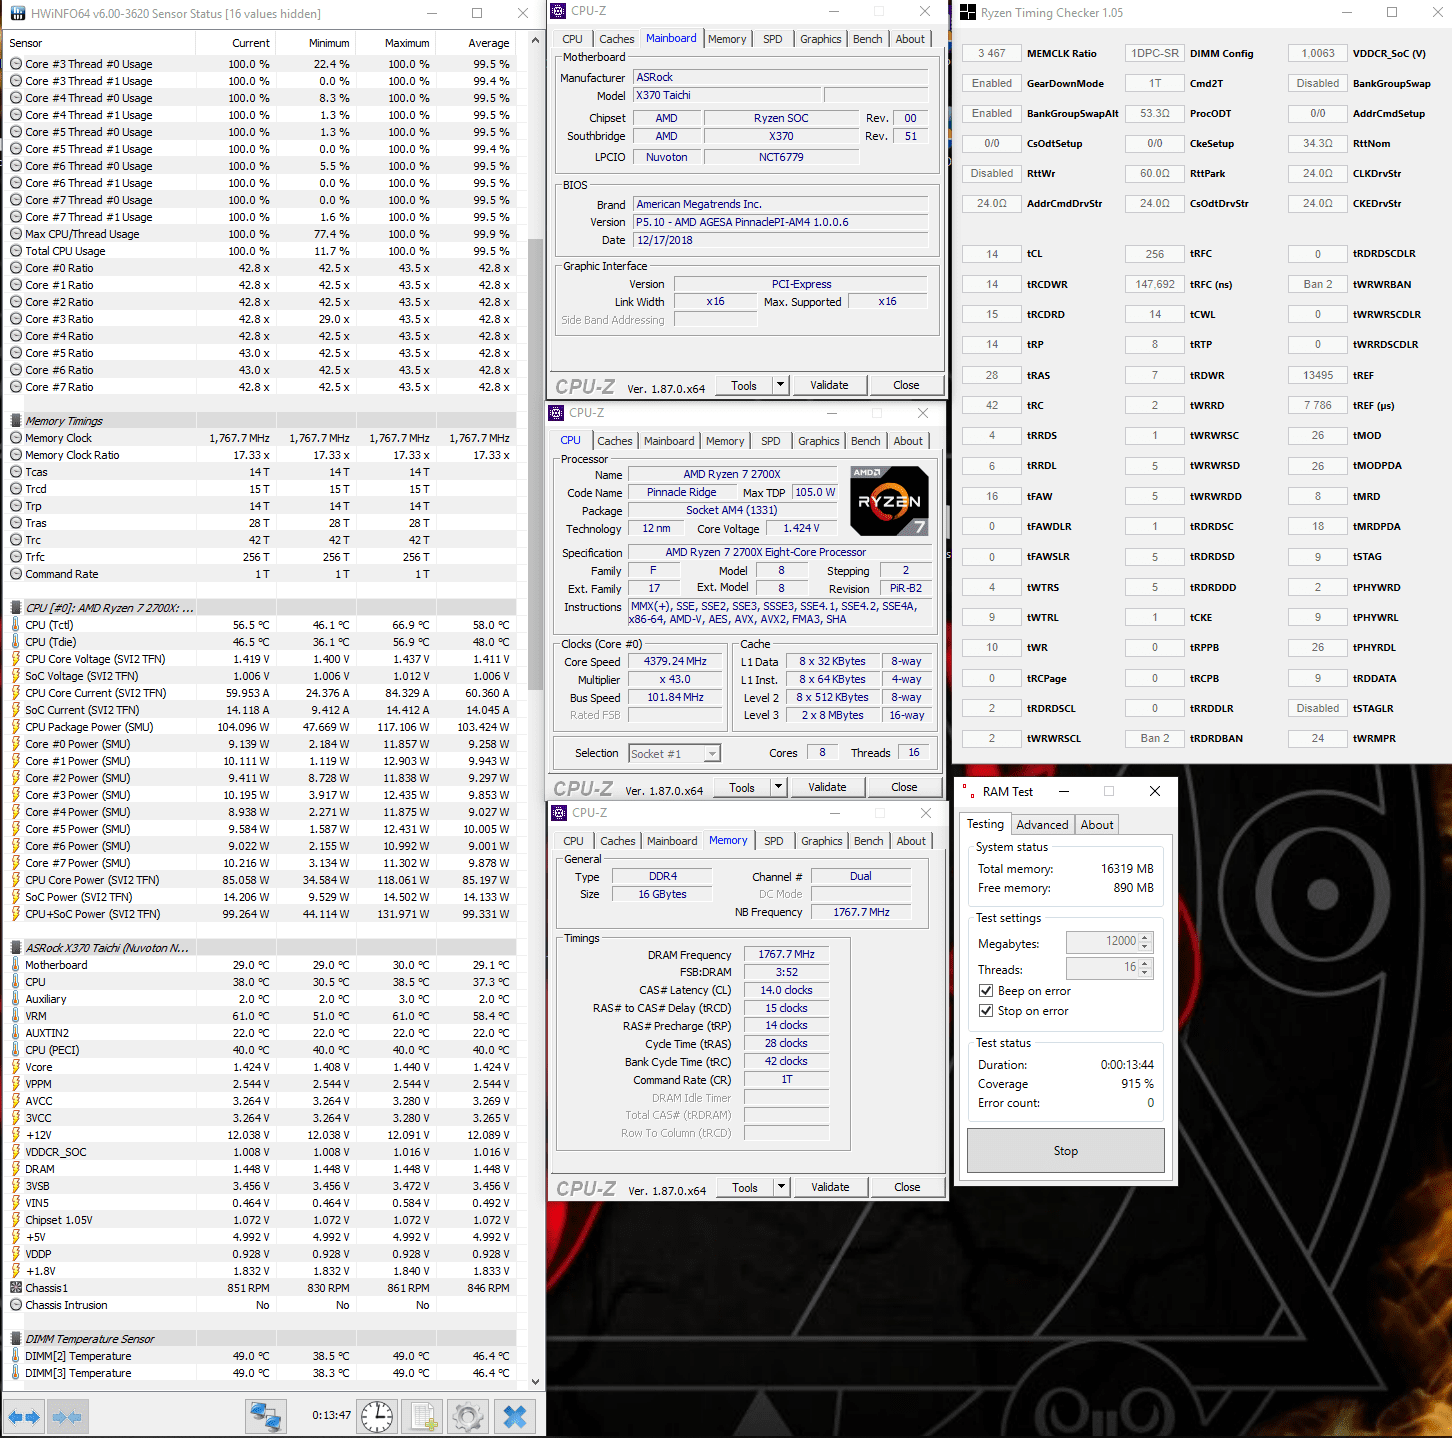Click the CPU [#0] AMD Ryzen section icon
The image size is (1452, 1438).
pyautogui.click(x=16, y=608)
